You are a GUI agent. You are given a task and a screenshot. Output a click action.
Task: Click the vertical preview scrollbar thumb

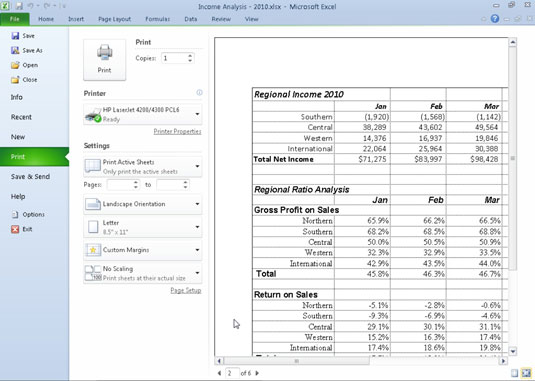pos(512,159)
